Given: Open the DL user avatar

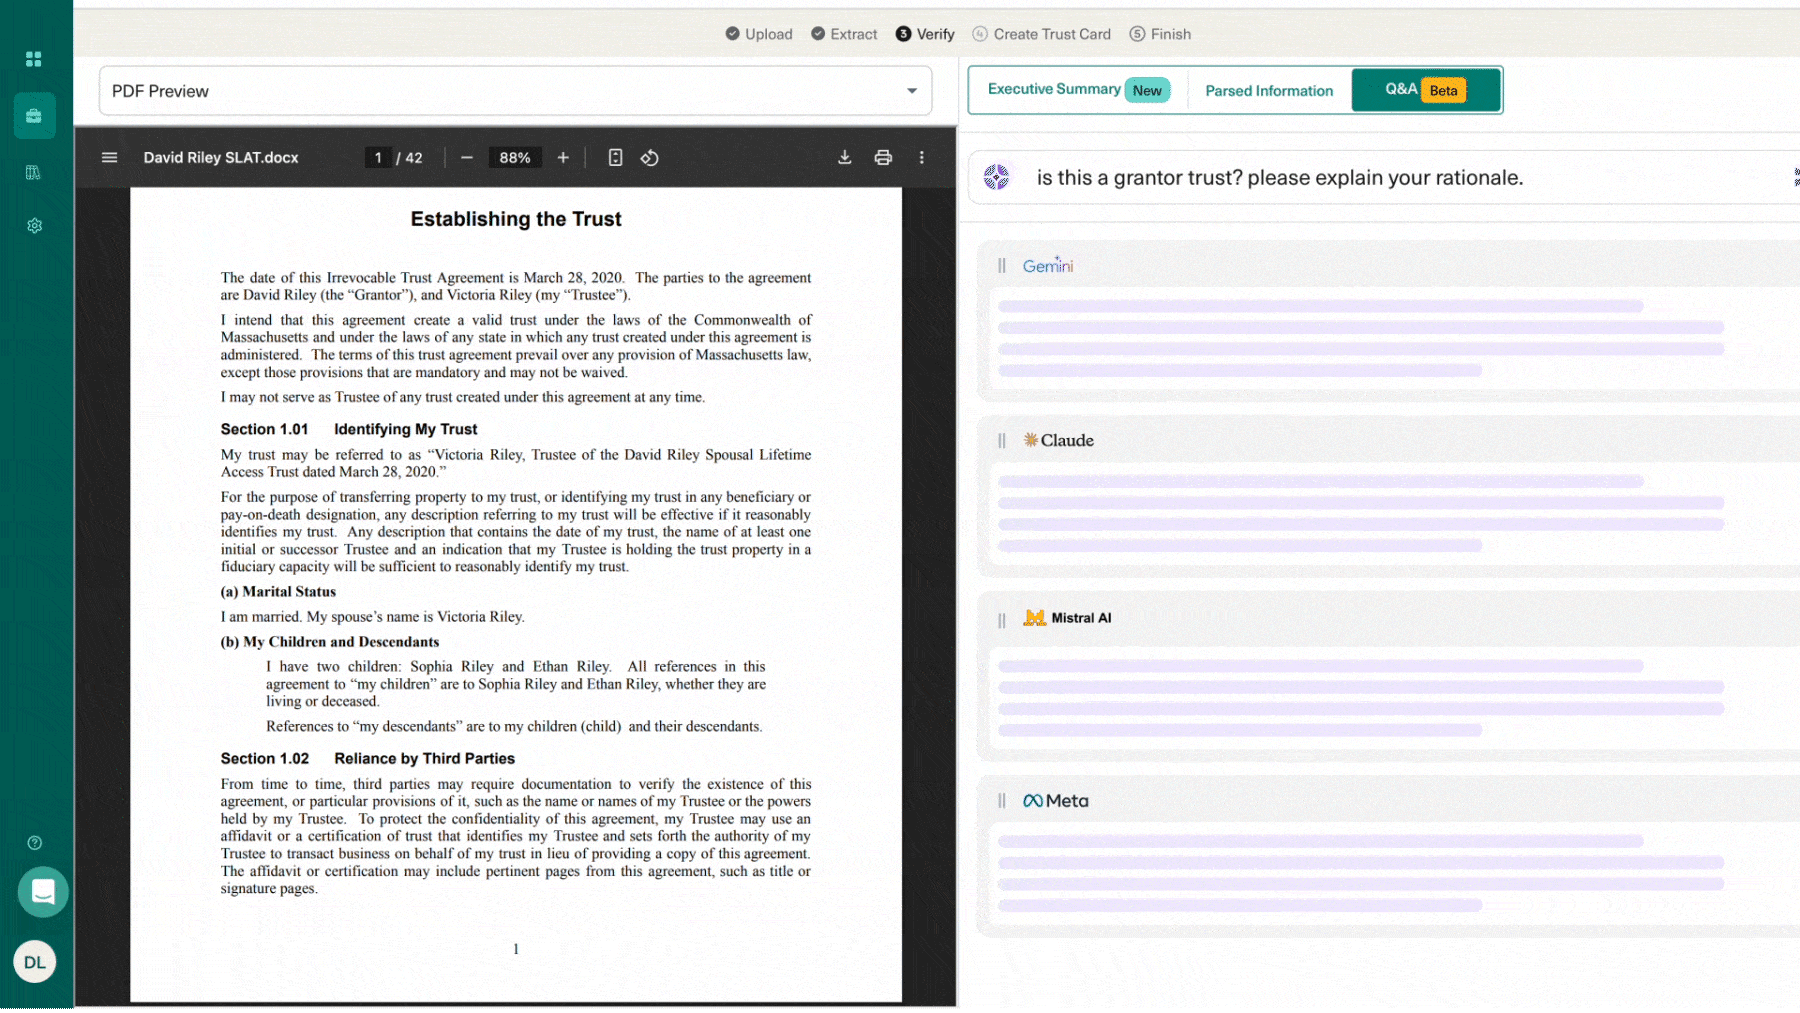Looking at the screenshot, I should coord(35,962).
